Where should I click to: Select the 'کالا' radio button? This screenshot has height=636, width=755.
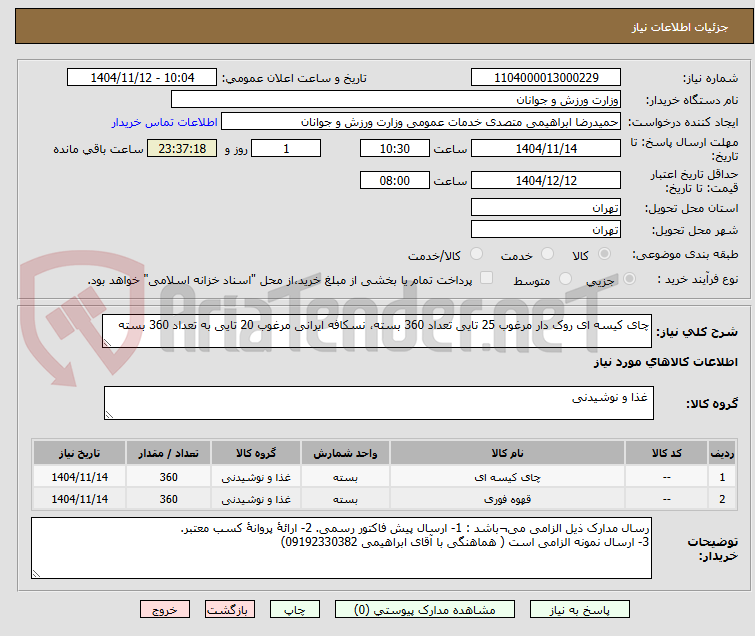[604, 254]
